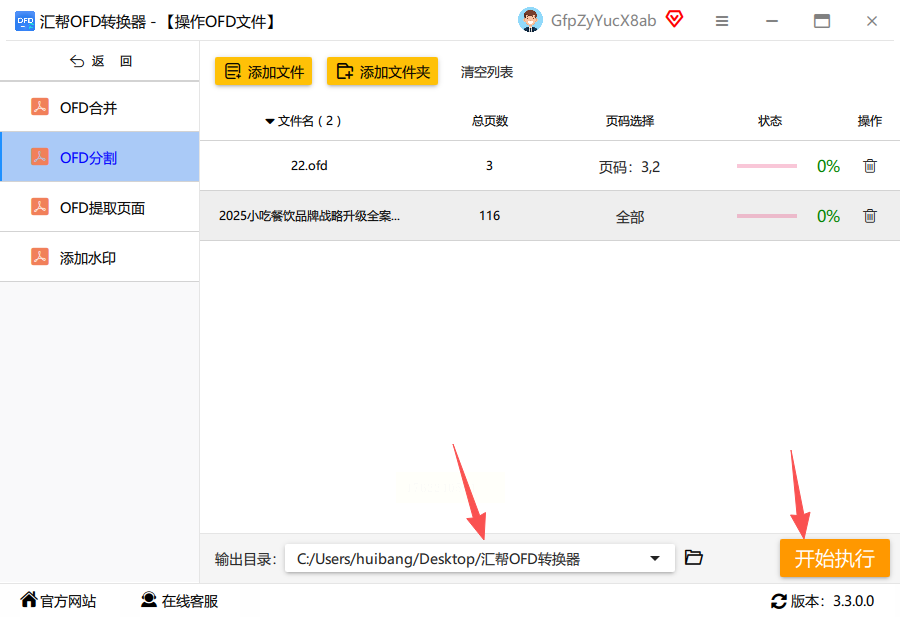Click the 操作 column header

coord(870,121)
